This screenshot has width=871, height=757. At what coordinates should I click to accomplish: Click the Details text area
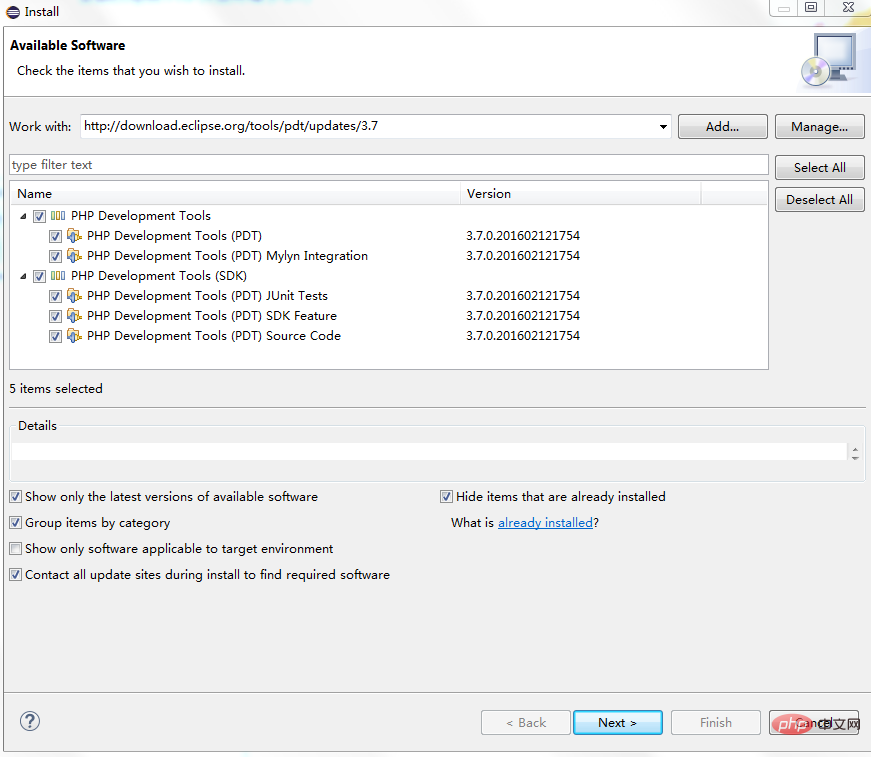click(x=429, y=452)
